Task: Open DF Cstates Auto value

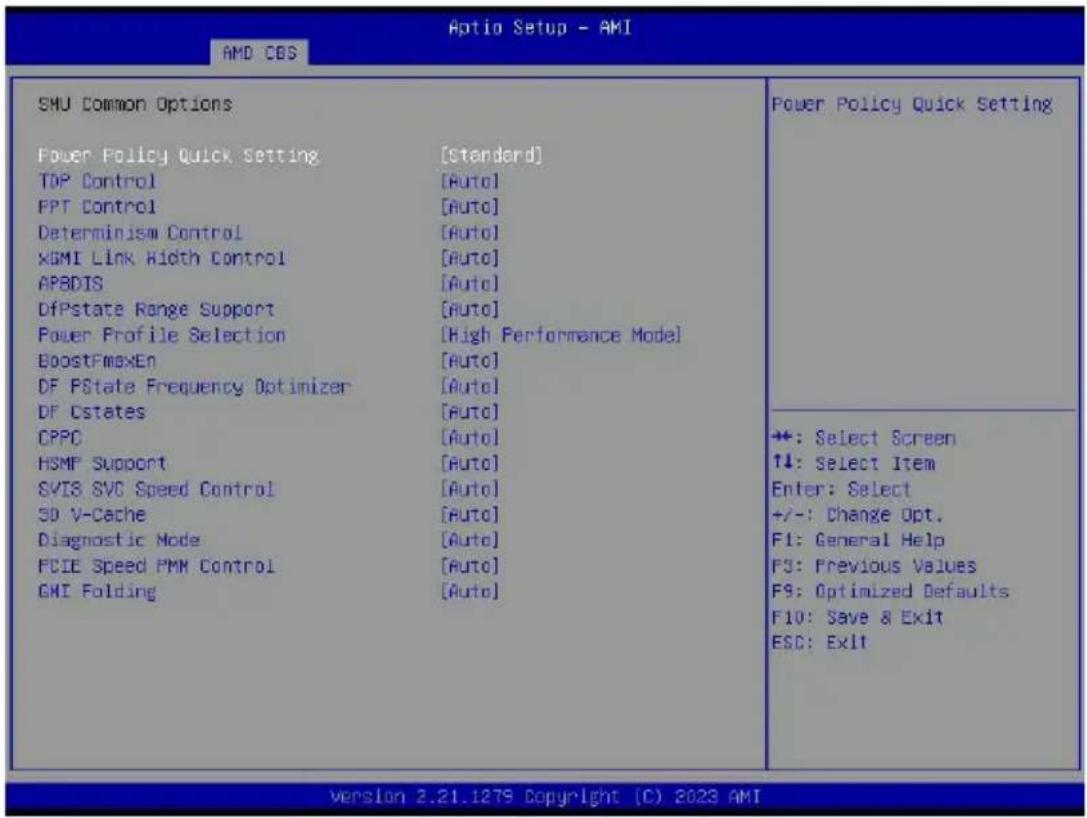Action: click(469, 412)
